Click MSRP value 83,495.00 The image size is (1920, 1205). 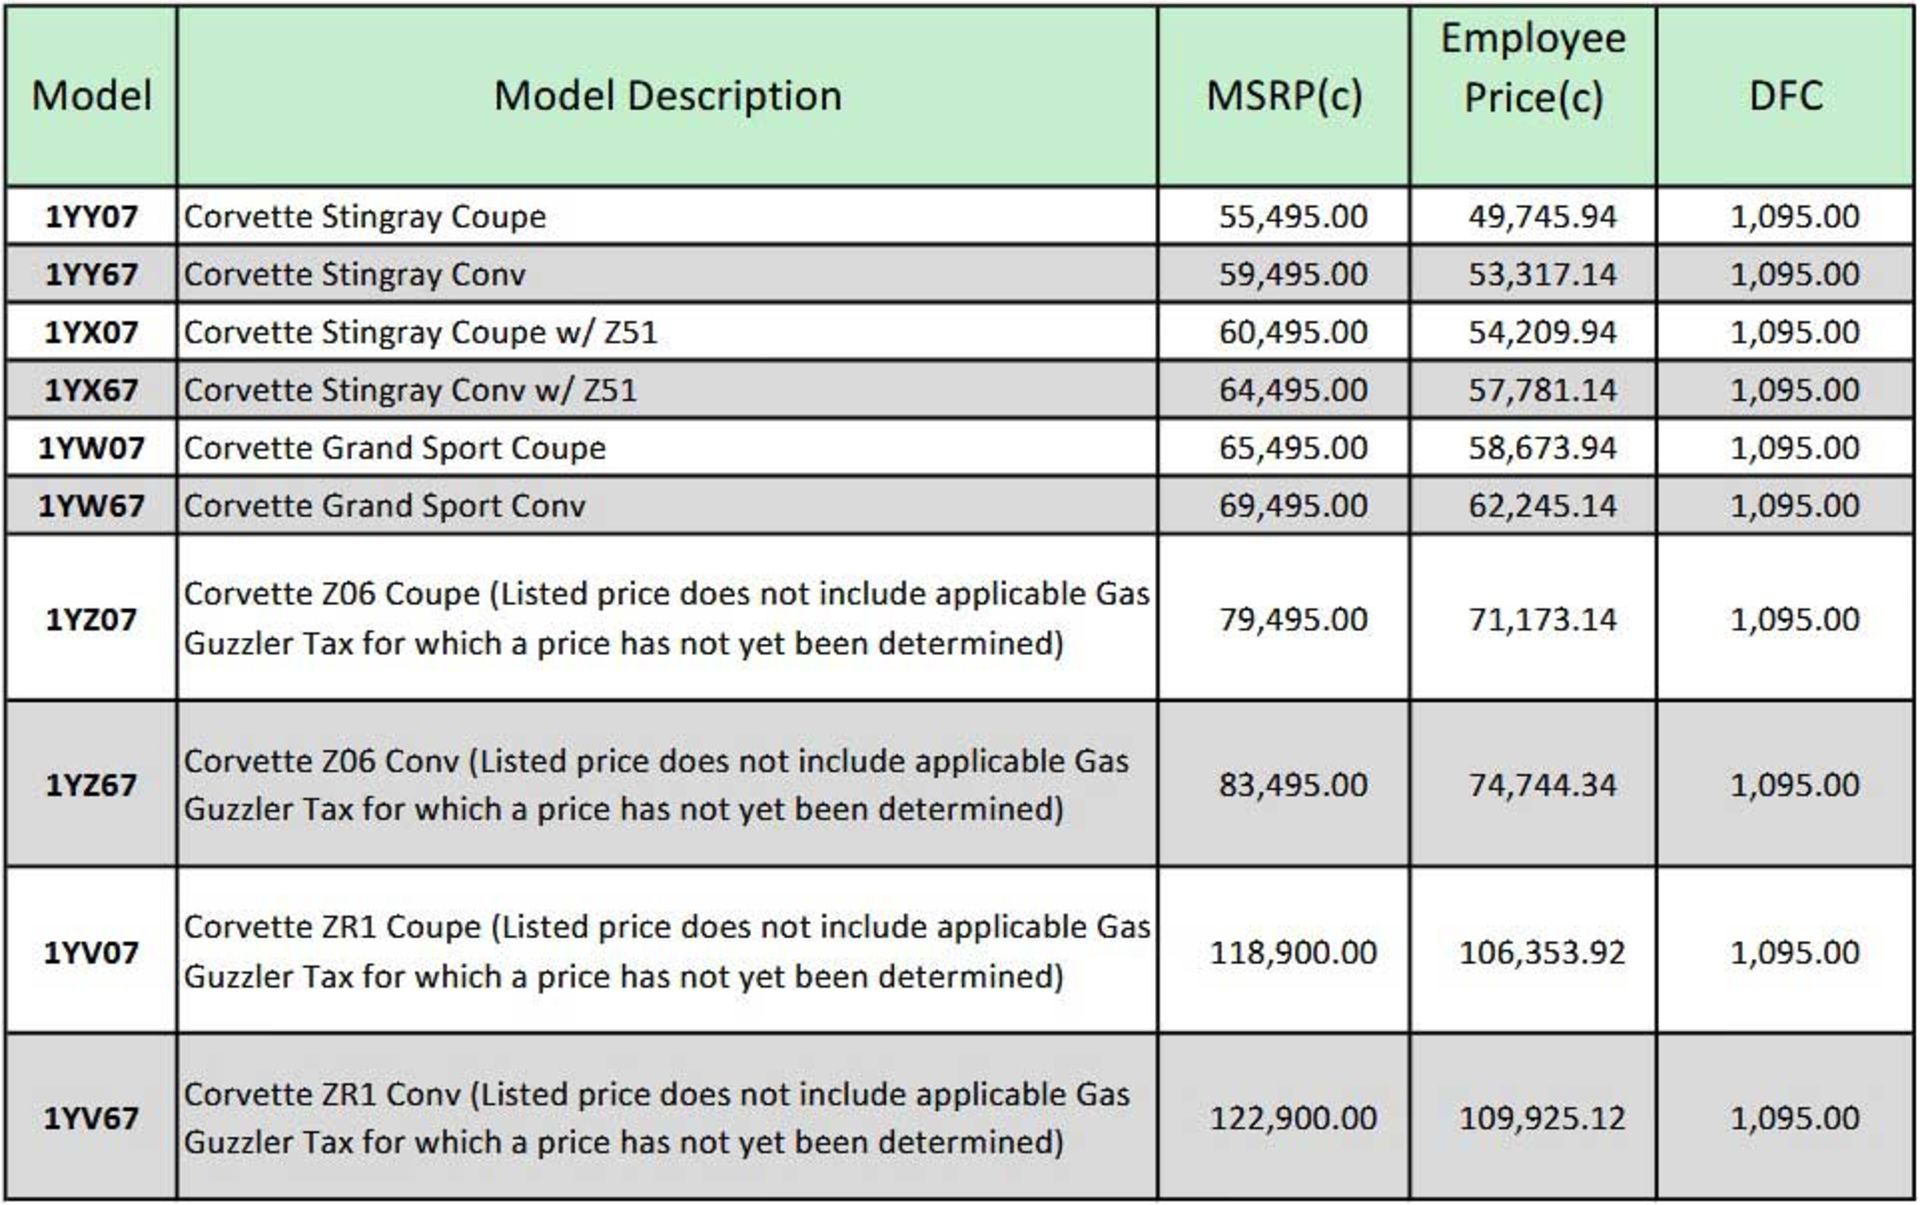pos(1292,785)
